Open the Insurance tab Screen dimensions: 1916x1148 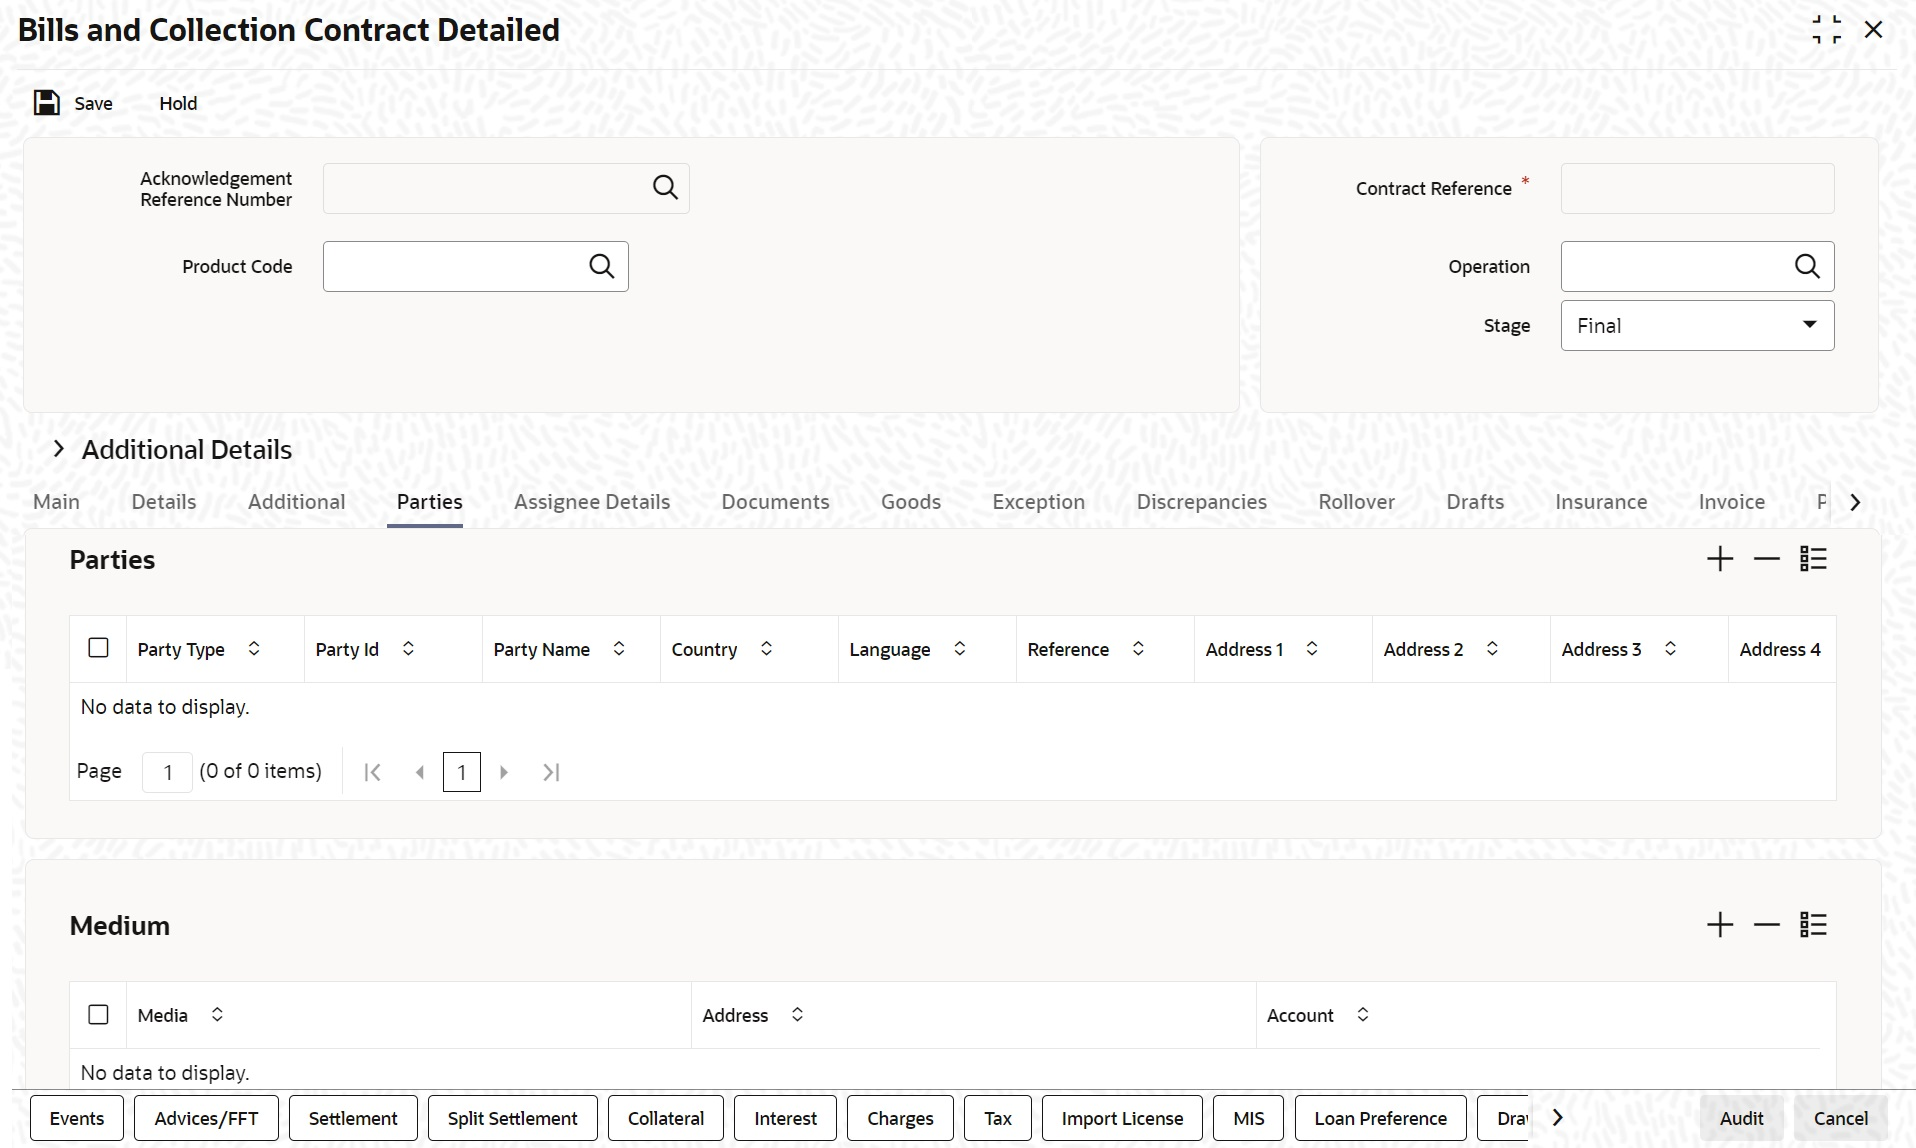point(1601,502)
